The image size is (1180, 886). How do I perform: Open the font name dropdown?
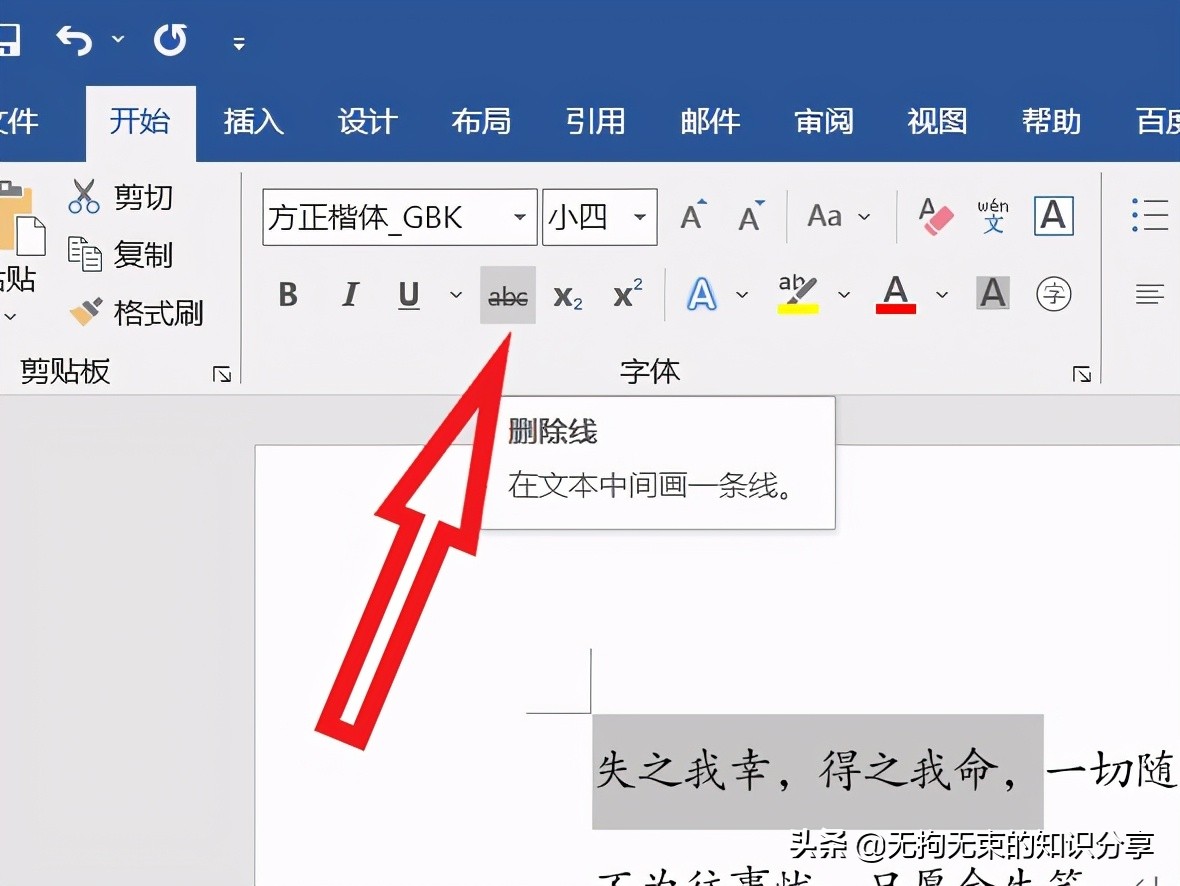click(519, 217)
